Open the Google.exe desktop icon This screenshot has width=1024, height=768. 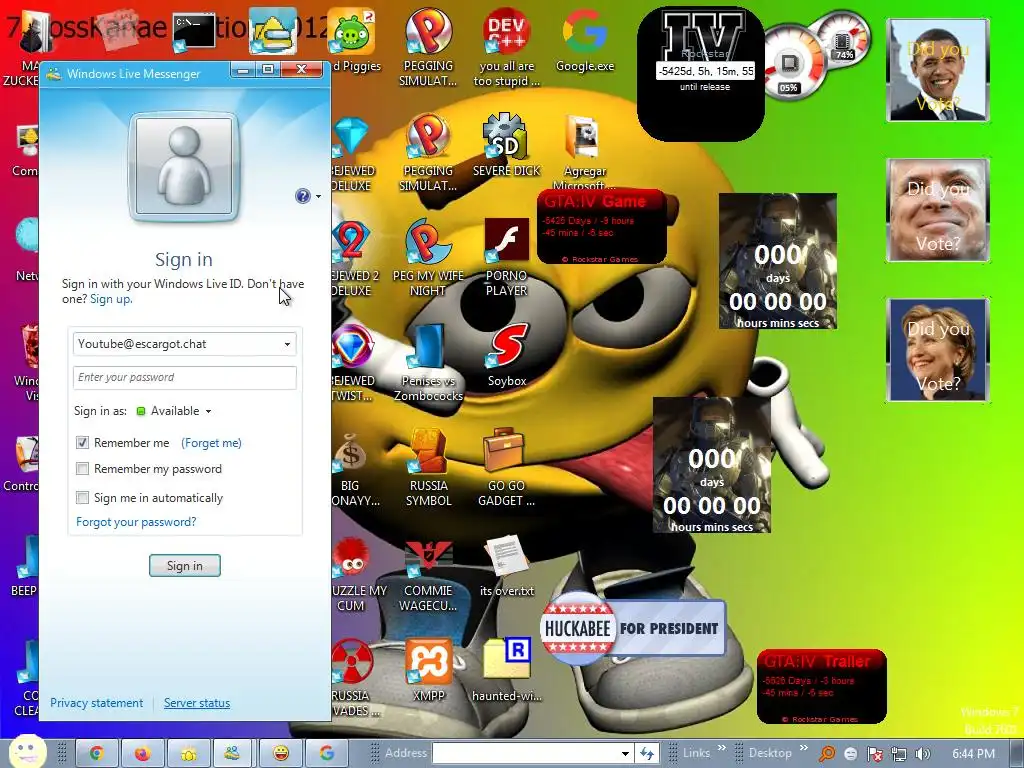[584, 40]
